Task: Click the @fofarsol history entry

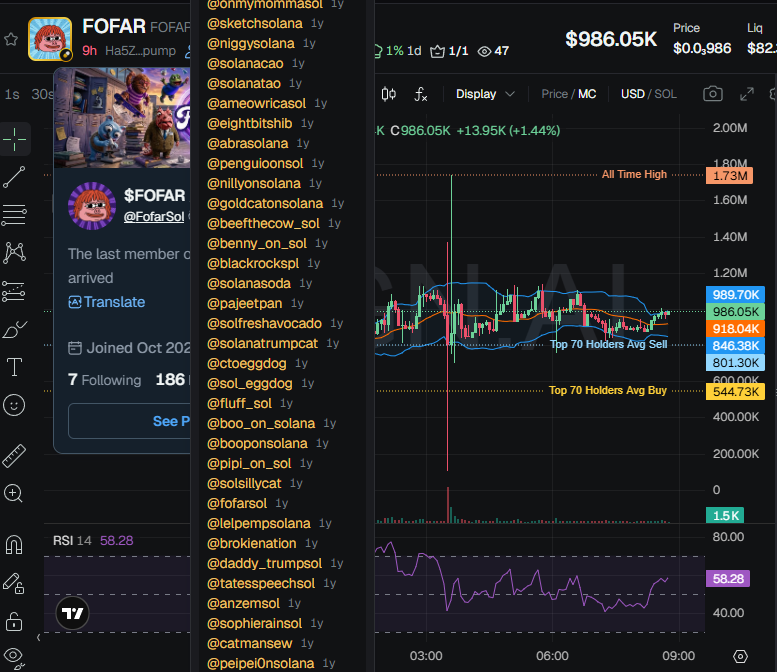Action: (237, 503)
